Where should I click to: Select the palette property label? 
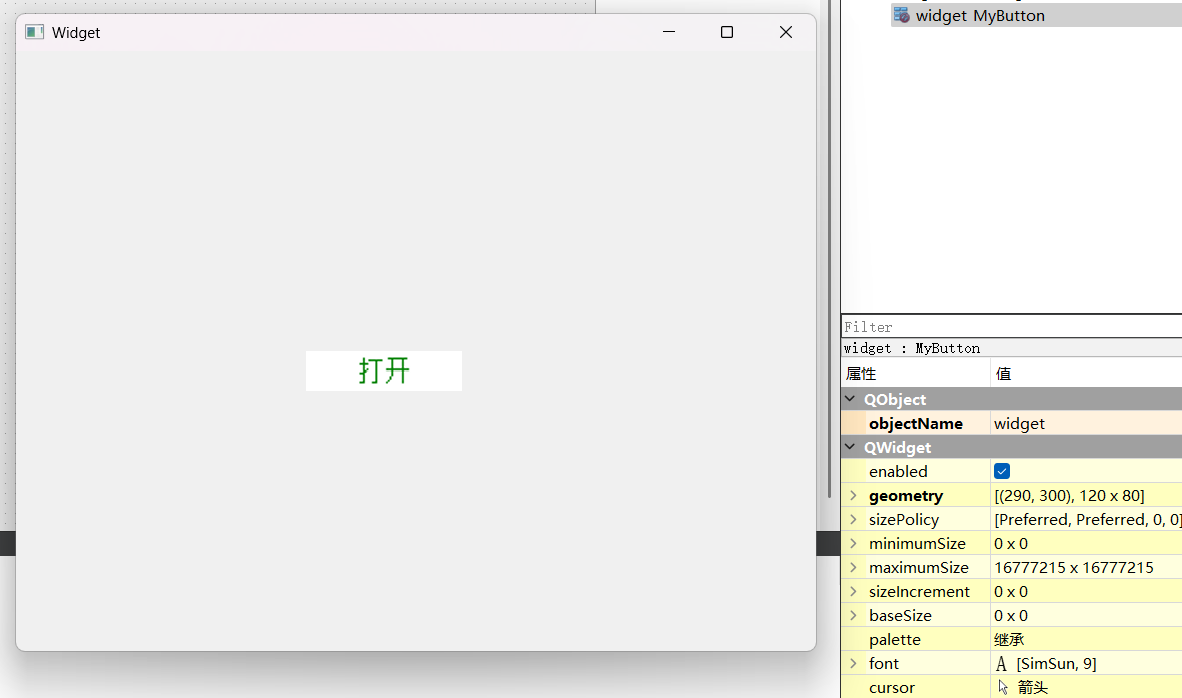[895, 640]
